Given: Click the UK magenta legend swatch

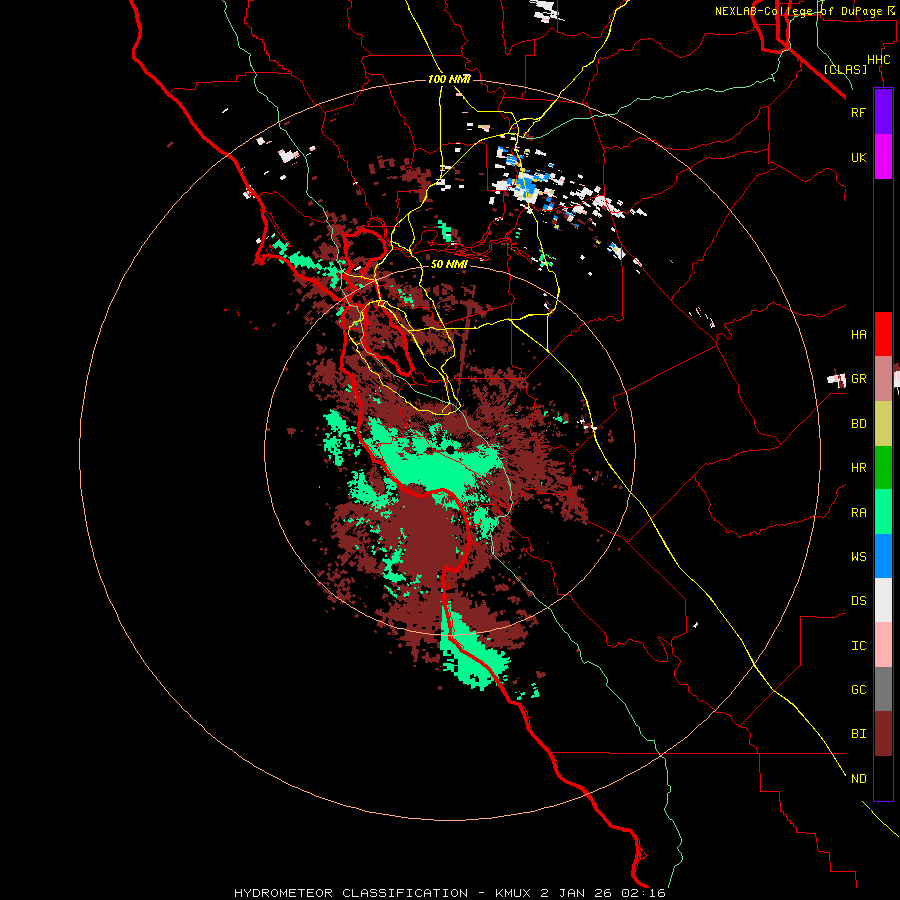Looking at the screenshot, I should tap(883, 157).
